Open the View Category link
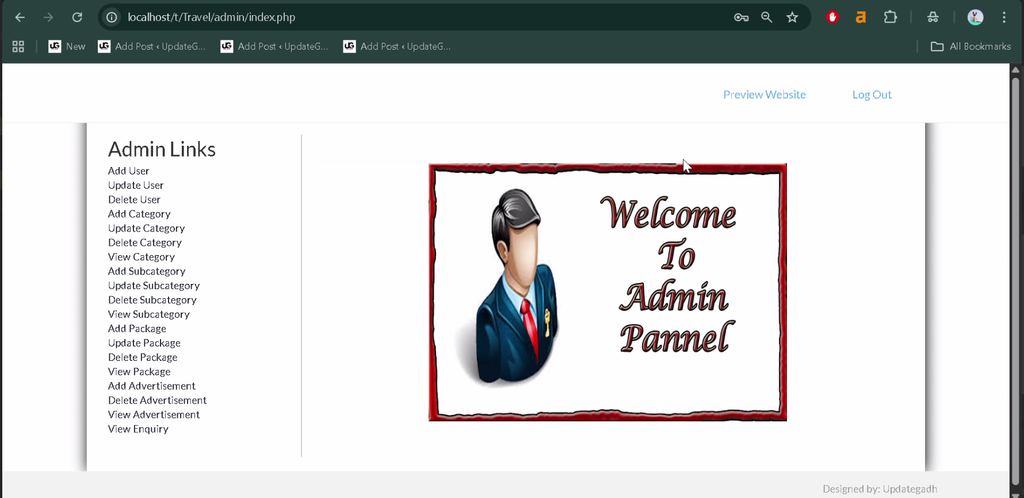 click(141, 257)
